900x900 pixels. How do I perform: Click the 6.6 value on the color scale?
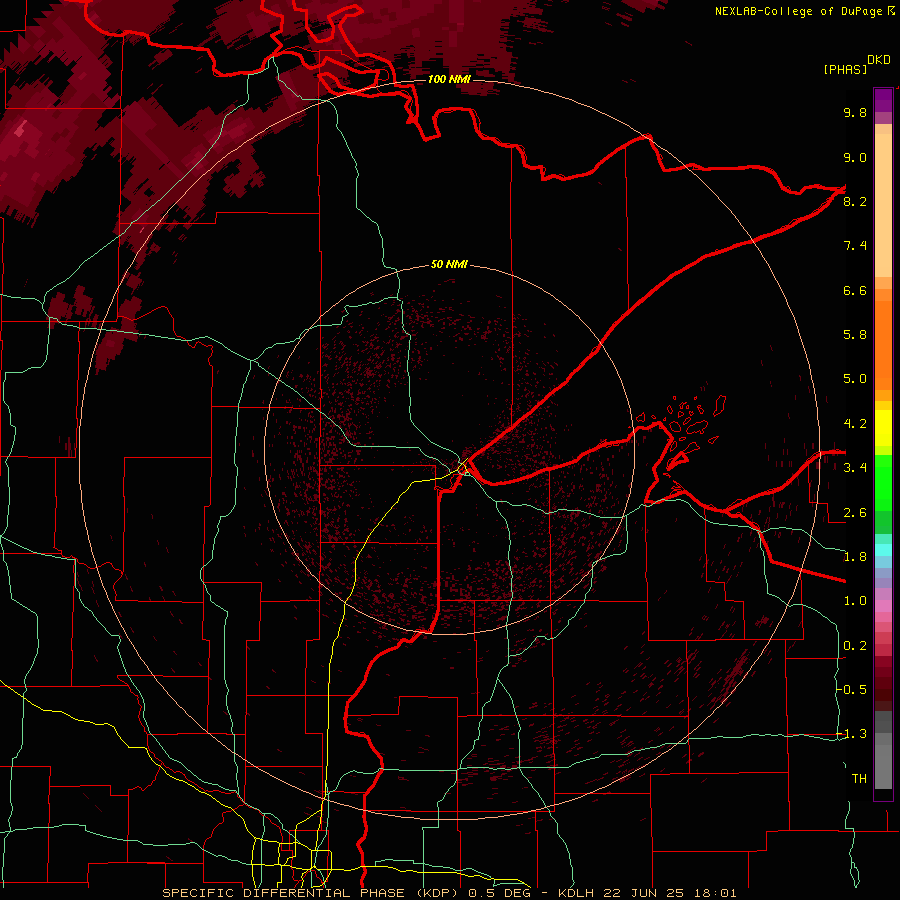(x=855, y=290)
